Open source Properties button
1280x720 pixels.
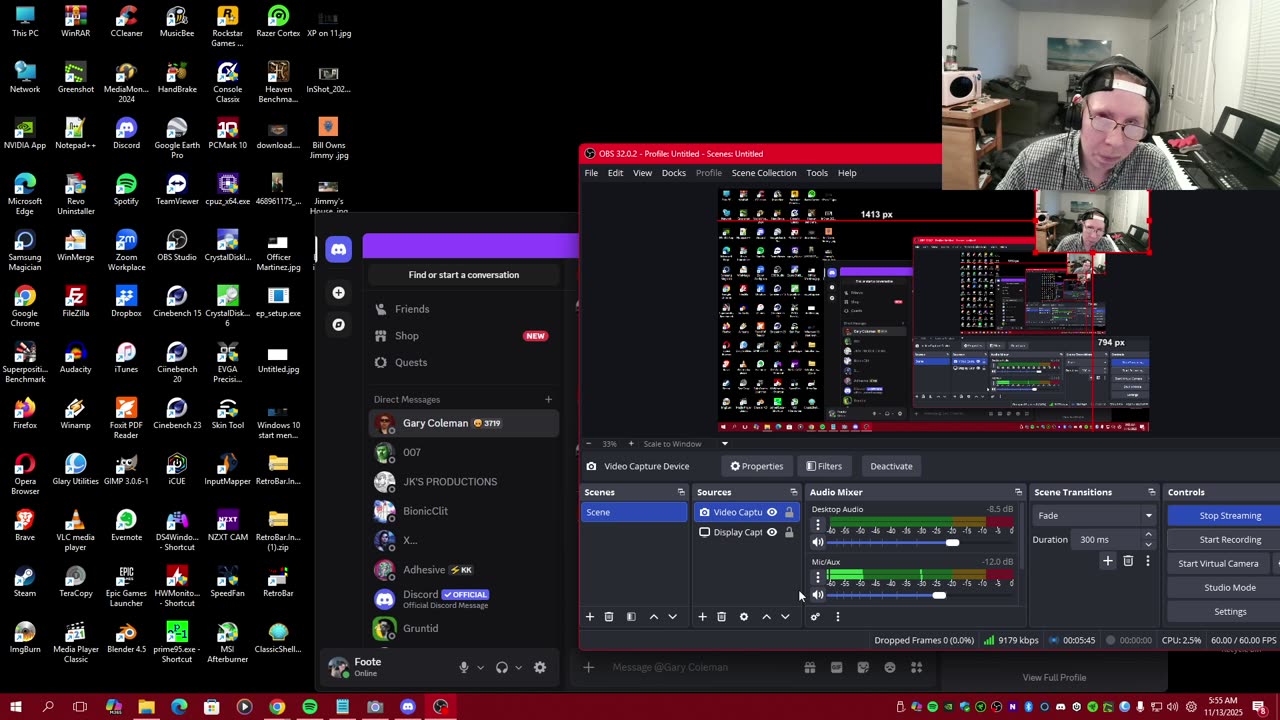pyautogui.click(x=756, y=466)
